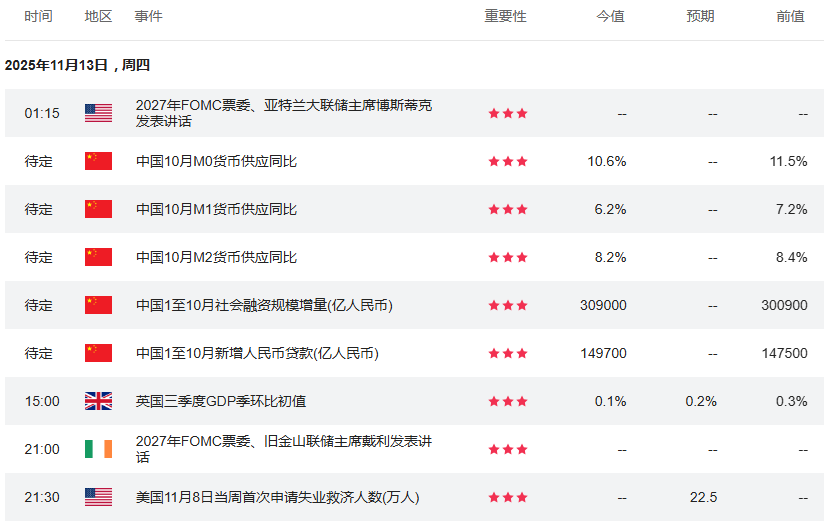Click US flag in 01:15 Bostic speech row
824x522 pixels.
(x=98, y=113)
